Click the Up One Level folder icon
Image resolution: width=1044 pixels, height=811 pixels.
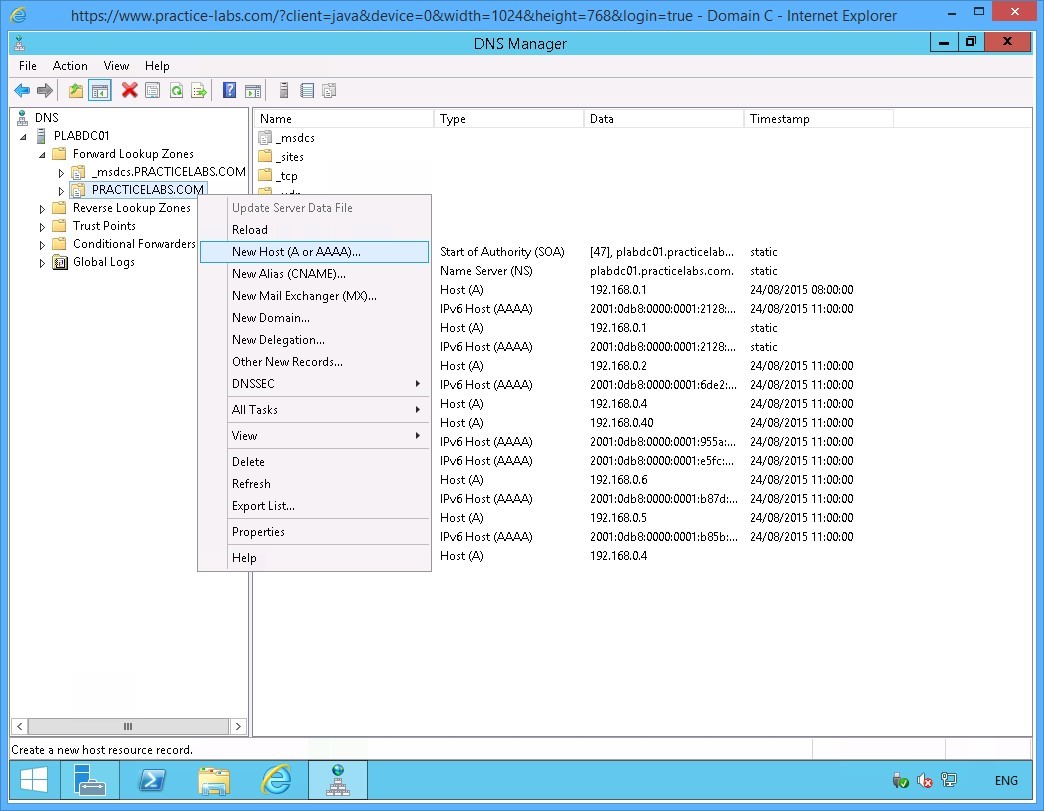pyautogui.click(x=76, y=91)
